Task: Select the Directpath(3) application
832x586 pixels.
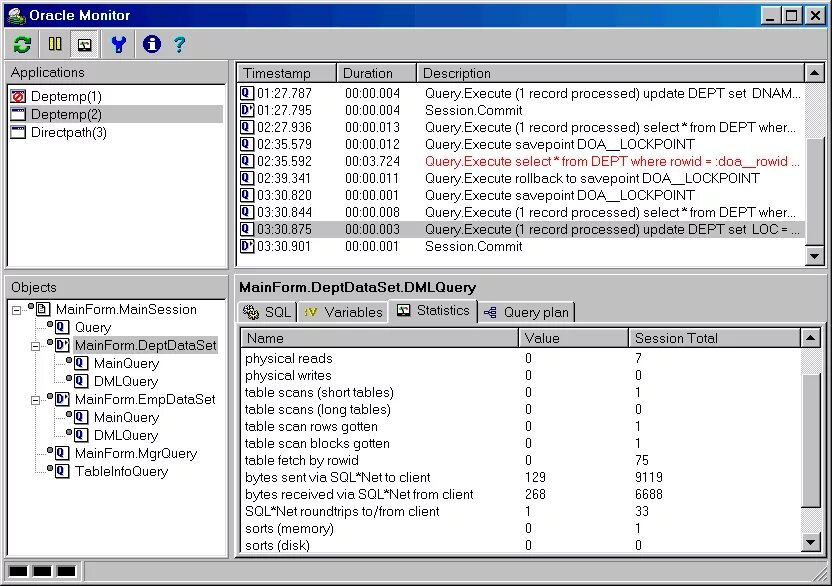Action: click(68, 132)
